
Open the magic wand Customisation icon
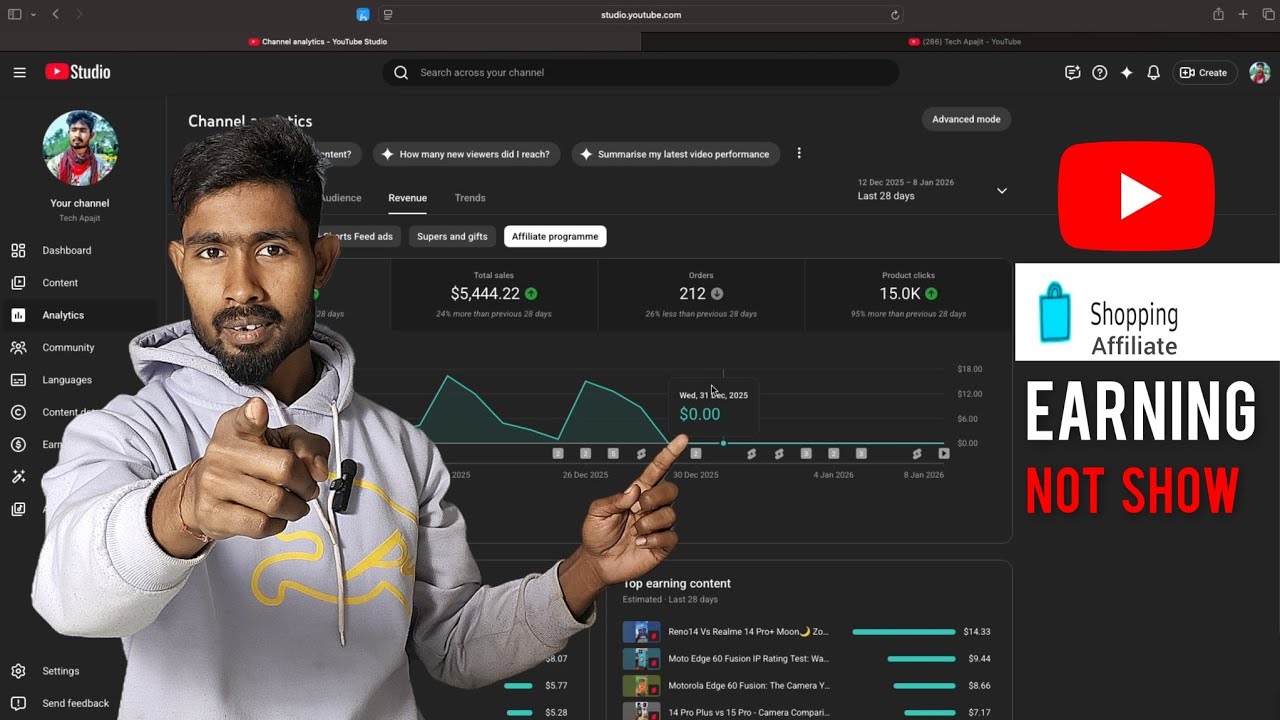18,477
